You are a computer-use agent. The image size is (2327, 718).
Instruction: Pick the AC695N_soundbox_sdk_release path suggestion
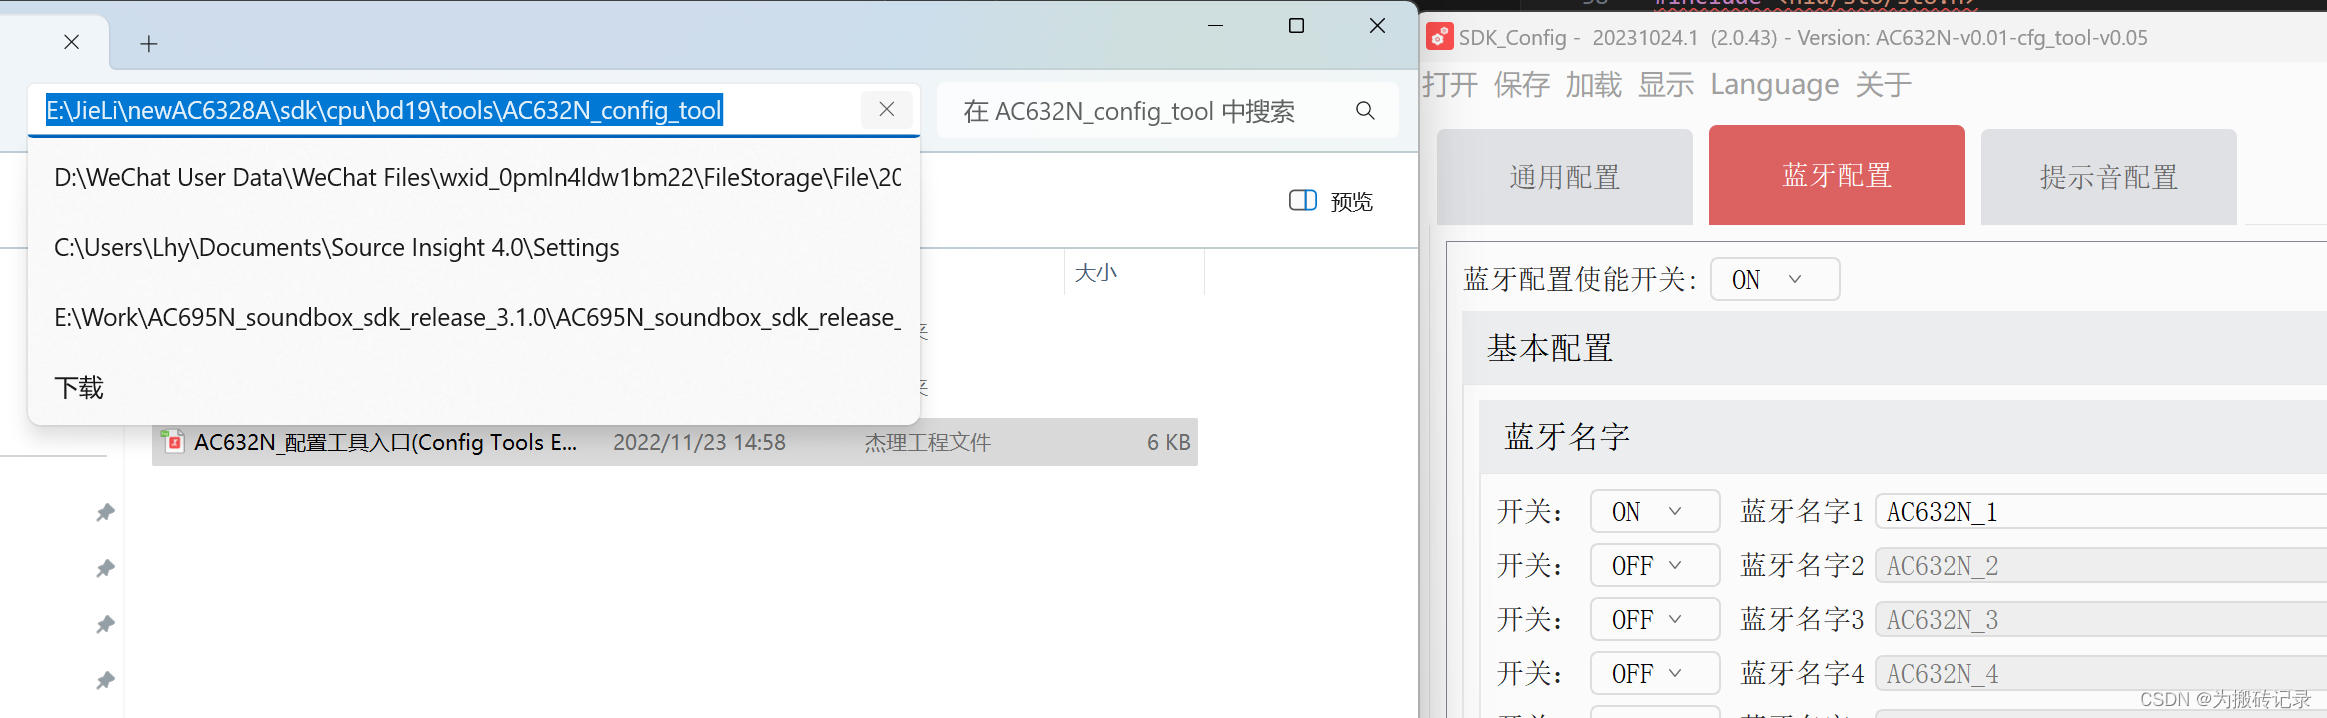[x=474, y=318]
